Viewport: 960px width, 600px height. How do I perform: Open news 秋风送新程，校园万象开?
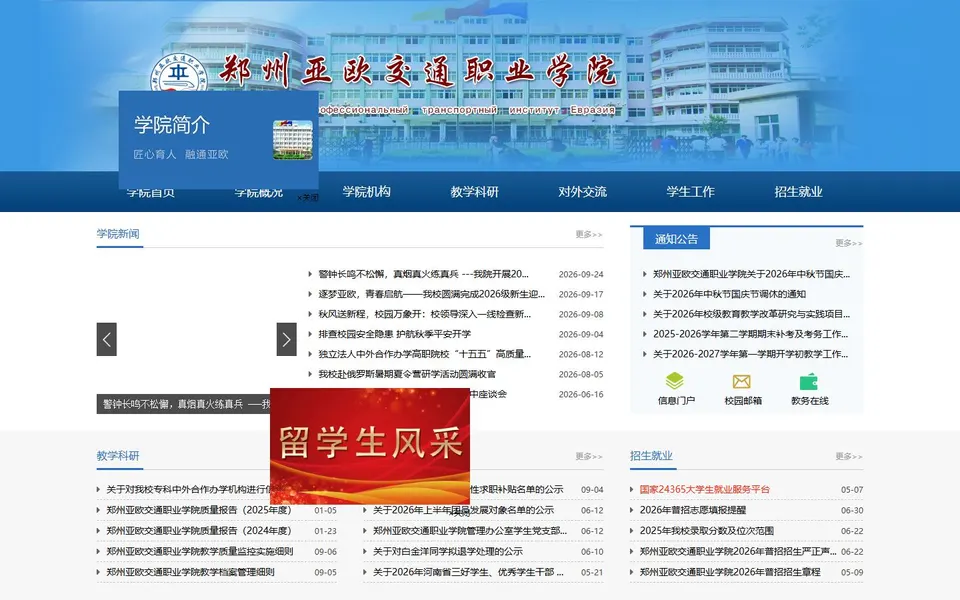pos(424,314)
